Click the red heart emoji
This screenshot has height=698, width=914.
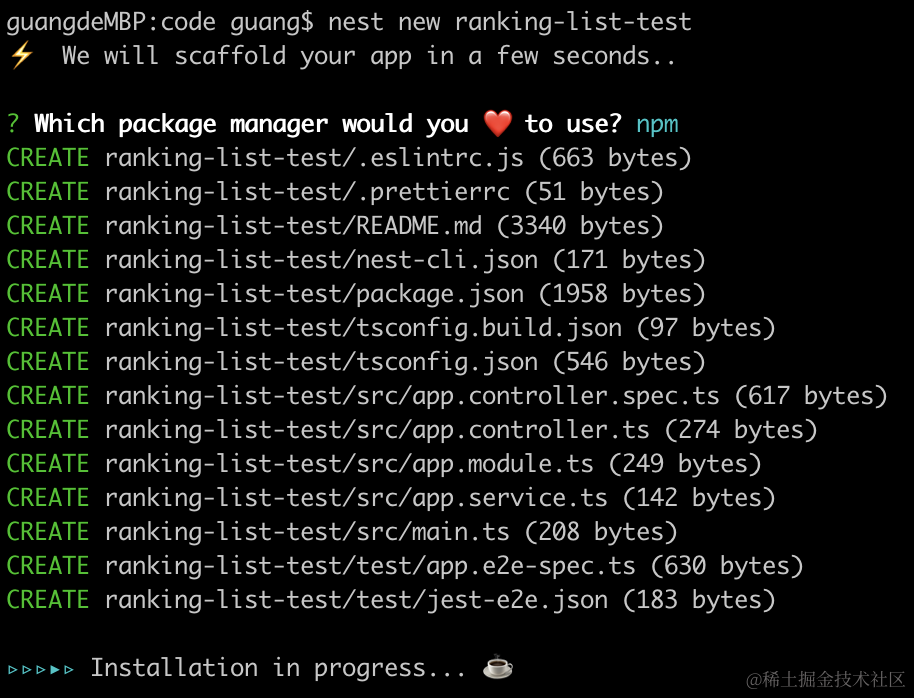click(497, 124)
